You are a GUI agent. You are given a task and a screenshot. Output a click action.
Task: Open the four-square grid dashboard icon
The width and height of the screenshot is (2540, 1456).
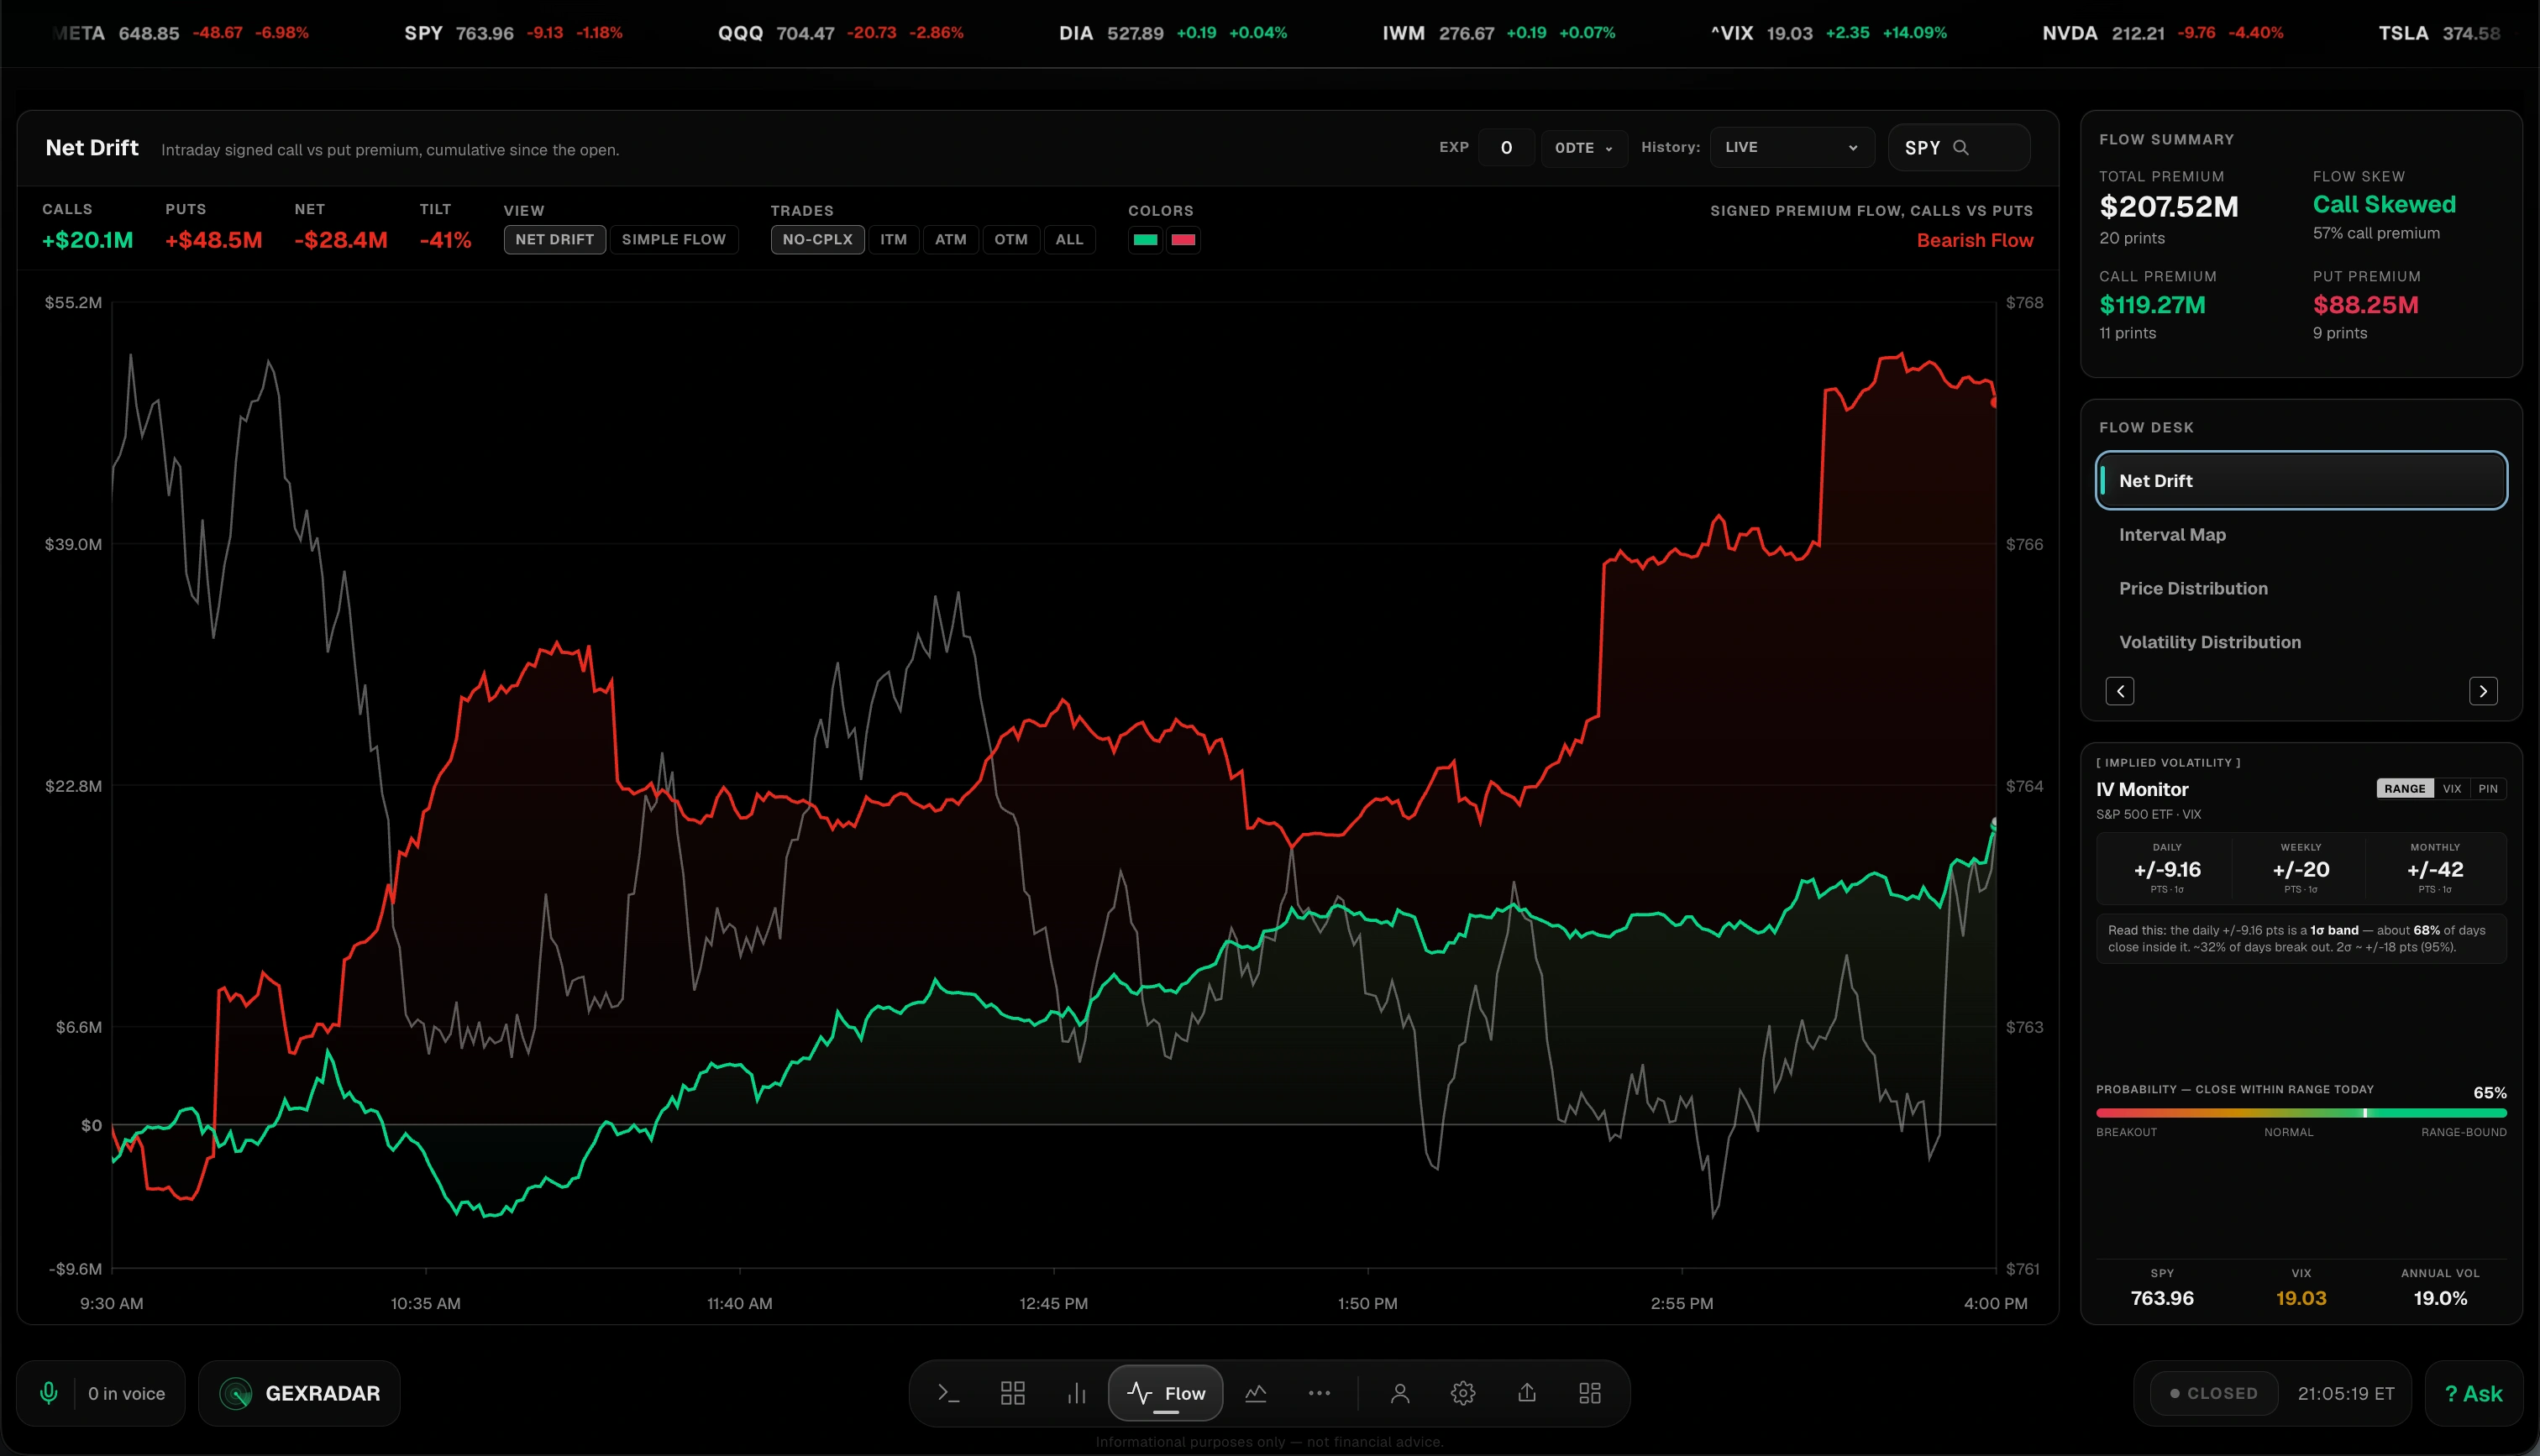(1012, 1393)
